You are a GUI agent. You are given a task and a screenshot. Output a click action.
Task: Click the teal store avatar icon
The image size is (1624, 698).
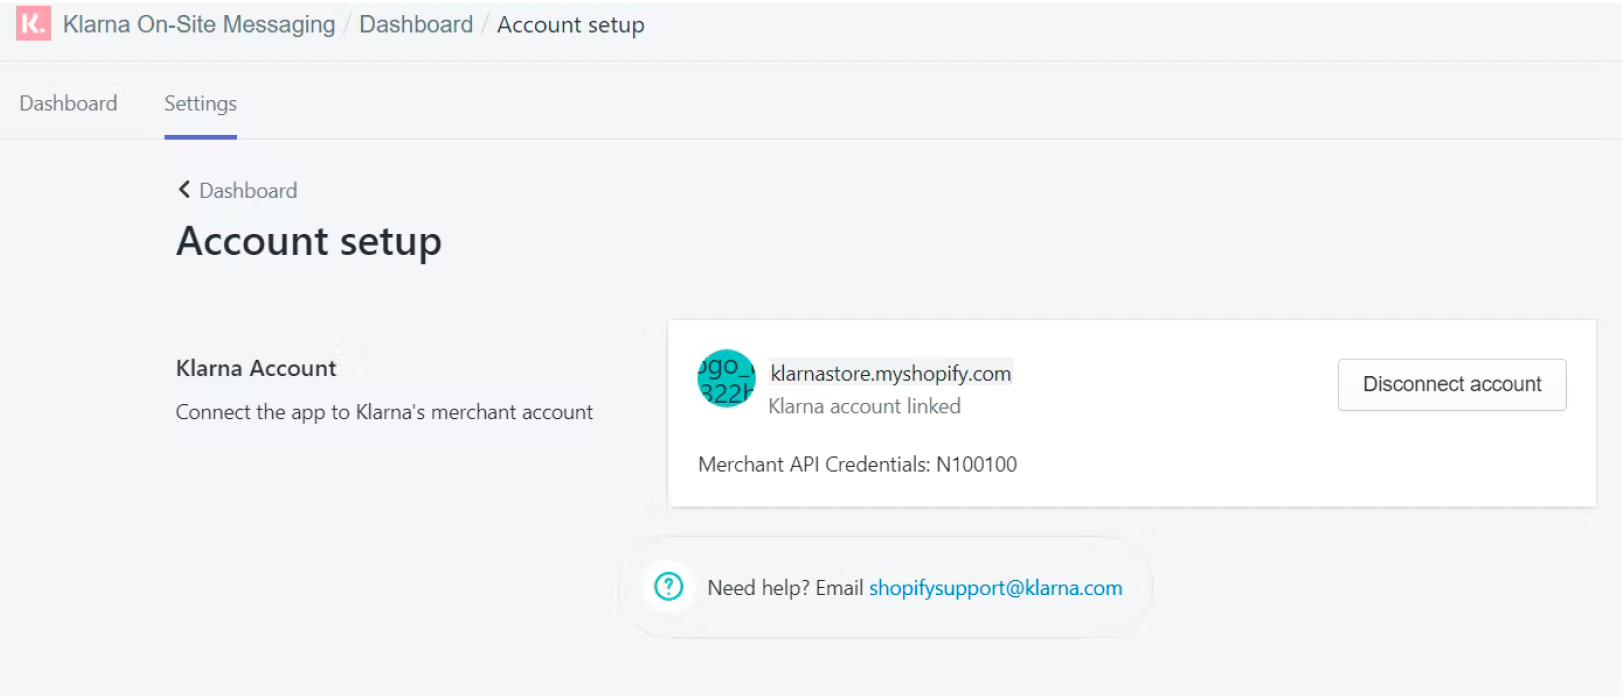click(726, 379)
